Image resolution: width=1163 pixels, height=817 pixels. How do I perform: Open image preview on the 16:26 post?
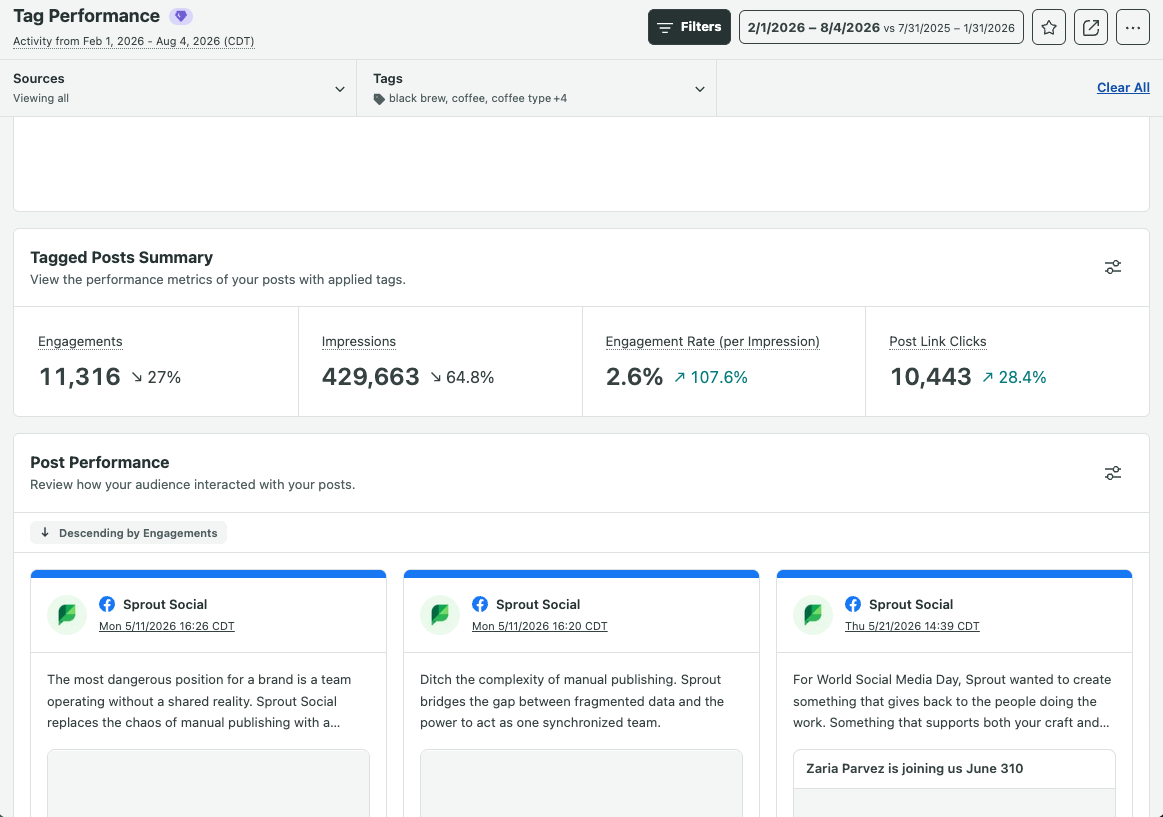point(208,783)
